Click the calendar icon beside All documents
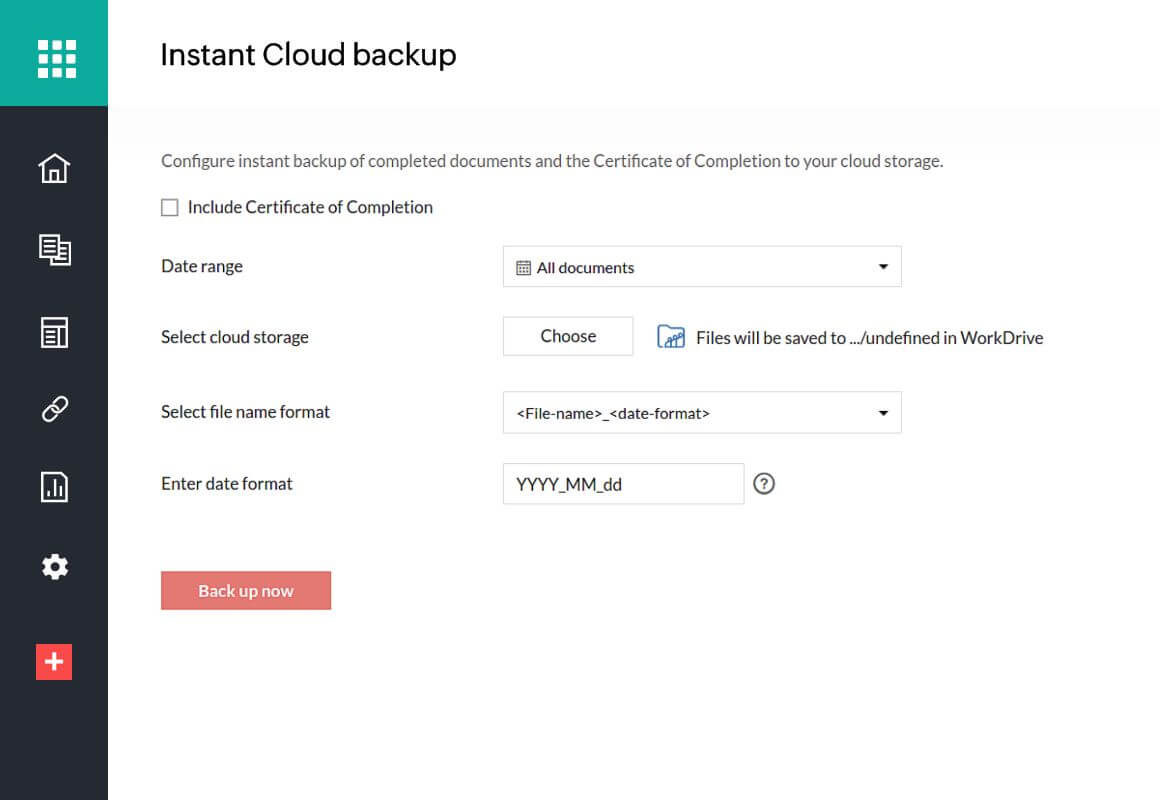Screen dimensions: 1160x800 [523, 268]
